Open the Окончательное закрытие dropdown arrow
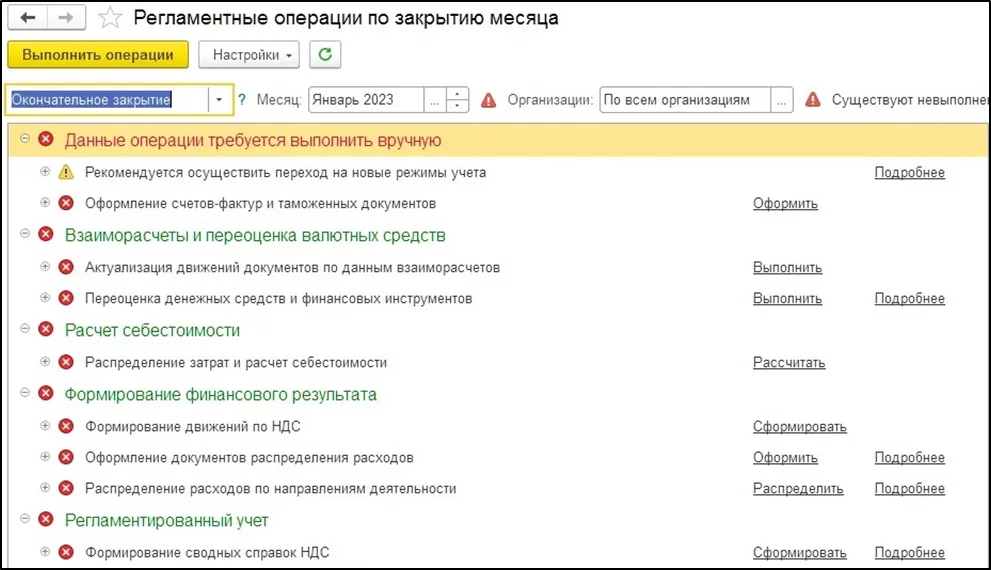Viewport: 991px width, 570px height. [x=220, y=100]
